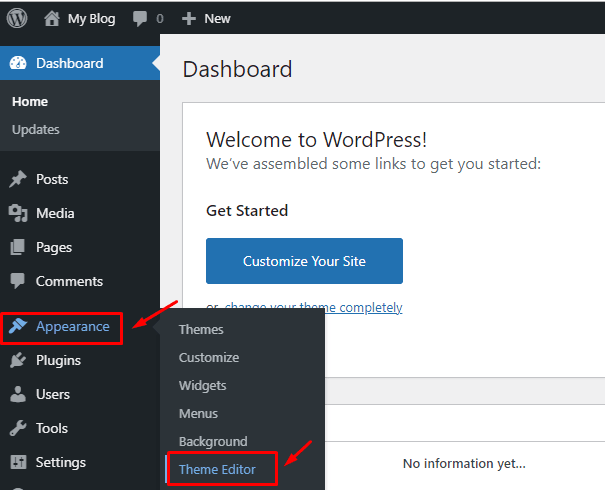The image size is (605, 490).
Task: Go to Pages in the sidebar
Action: tap(54, 247)
